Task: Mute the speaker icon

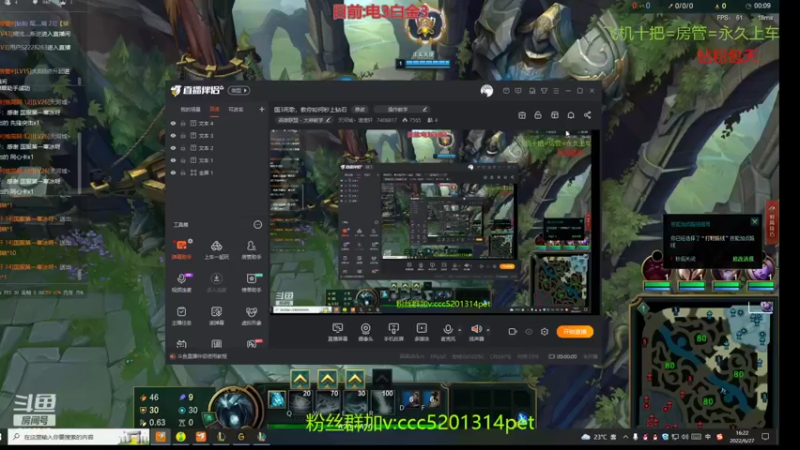Action: [x=476, y=329]
